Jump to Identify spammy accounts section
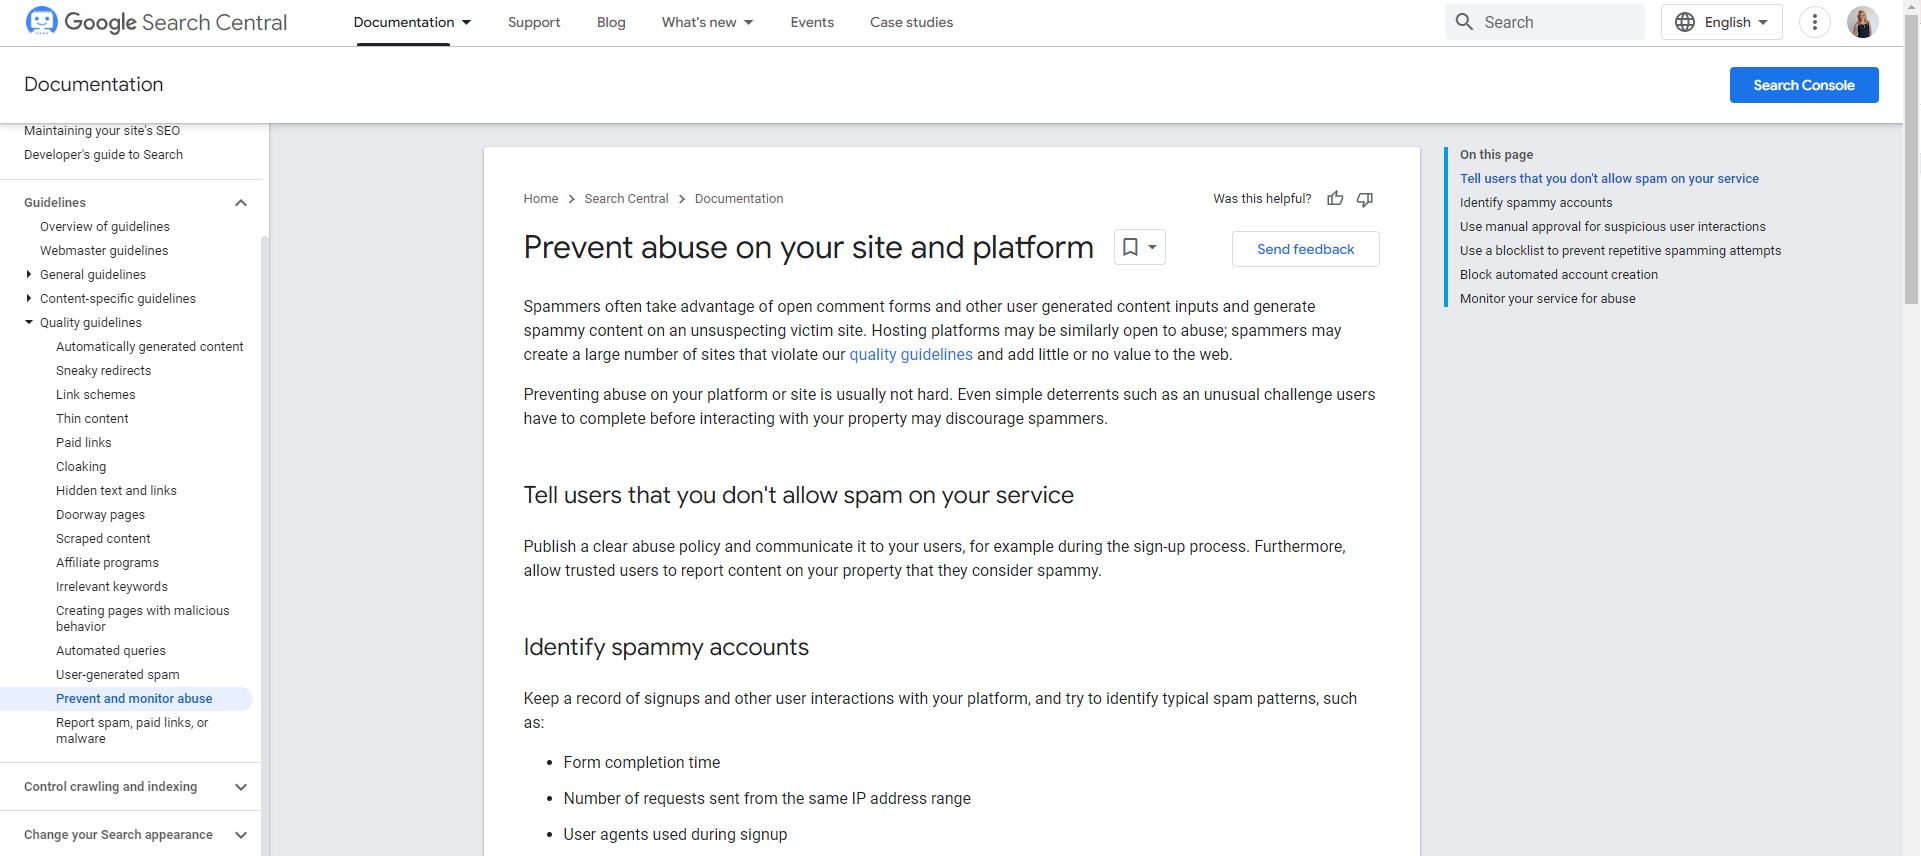The image size is (1921, 856). tap(1536, 203)
